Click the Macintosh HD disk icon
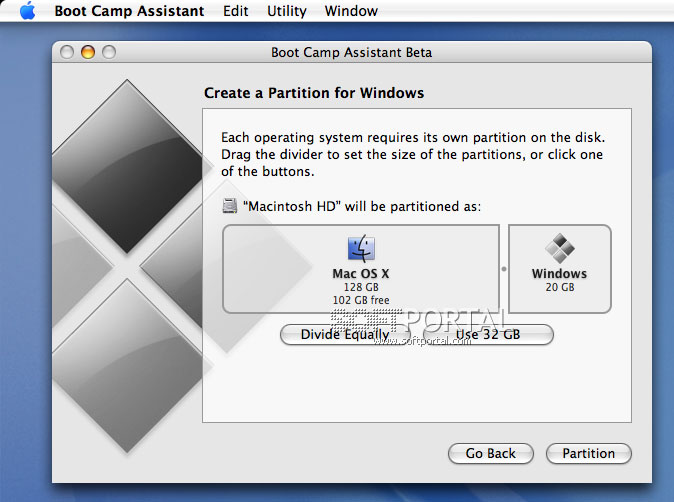This screenshot has height=502, width=674. coord(230,206)
